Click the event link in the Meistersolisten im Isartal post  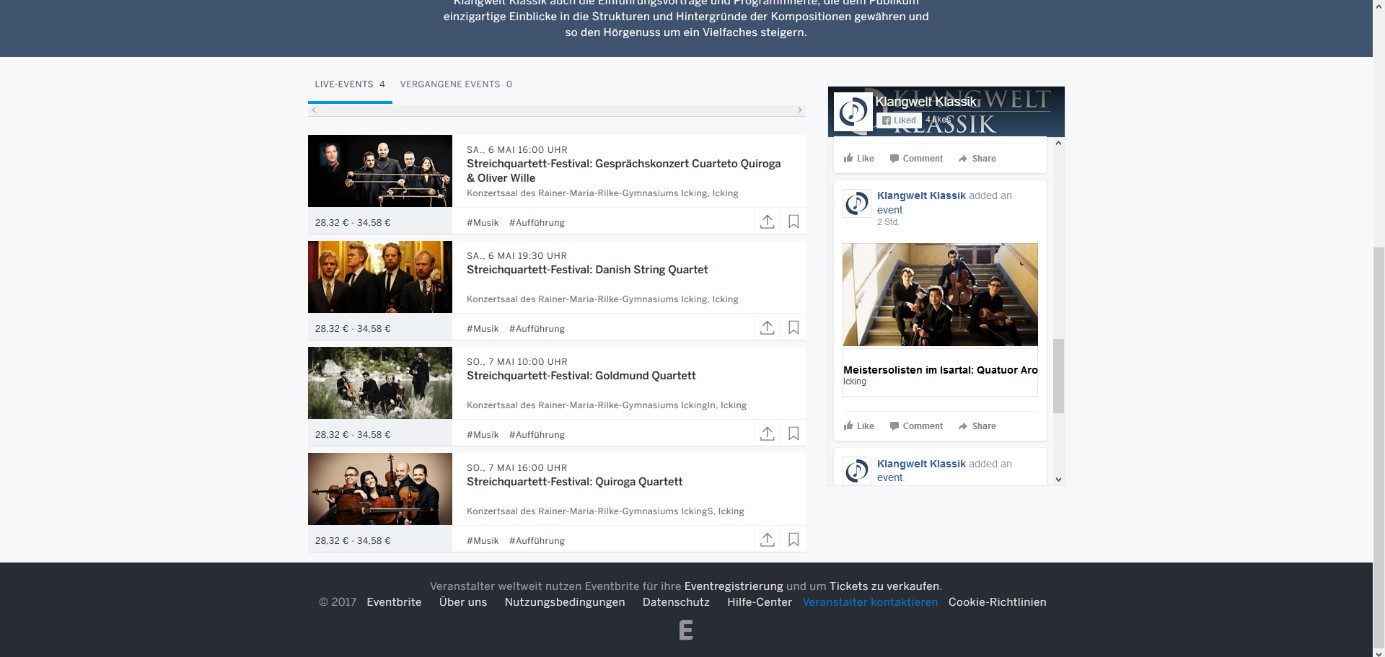890,211
